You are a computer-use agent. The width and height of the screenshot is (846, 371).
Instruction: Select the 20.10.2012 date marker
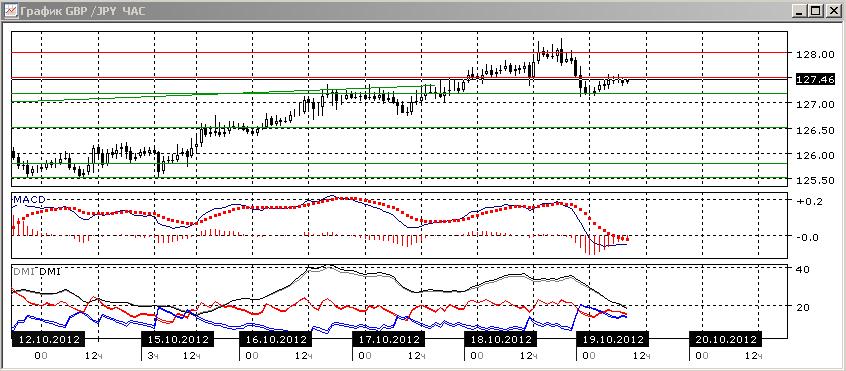coord(725,340)
